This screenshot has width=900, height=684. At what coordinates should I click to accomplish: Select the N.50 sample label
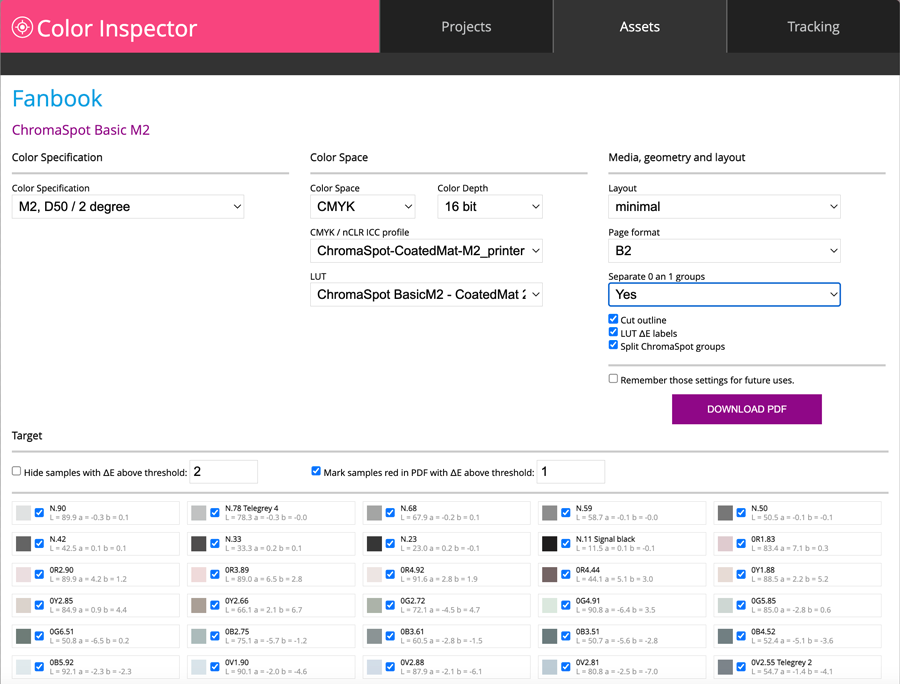click(x=759, y=508)
